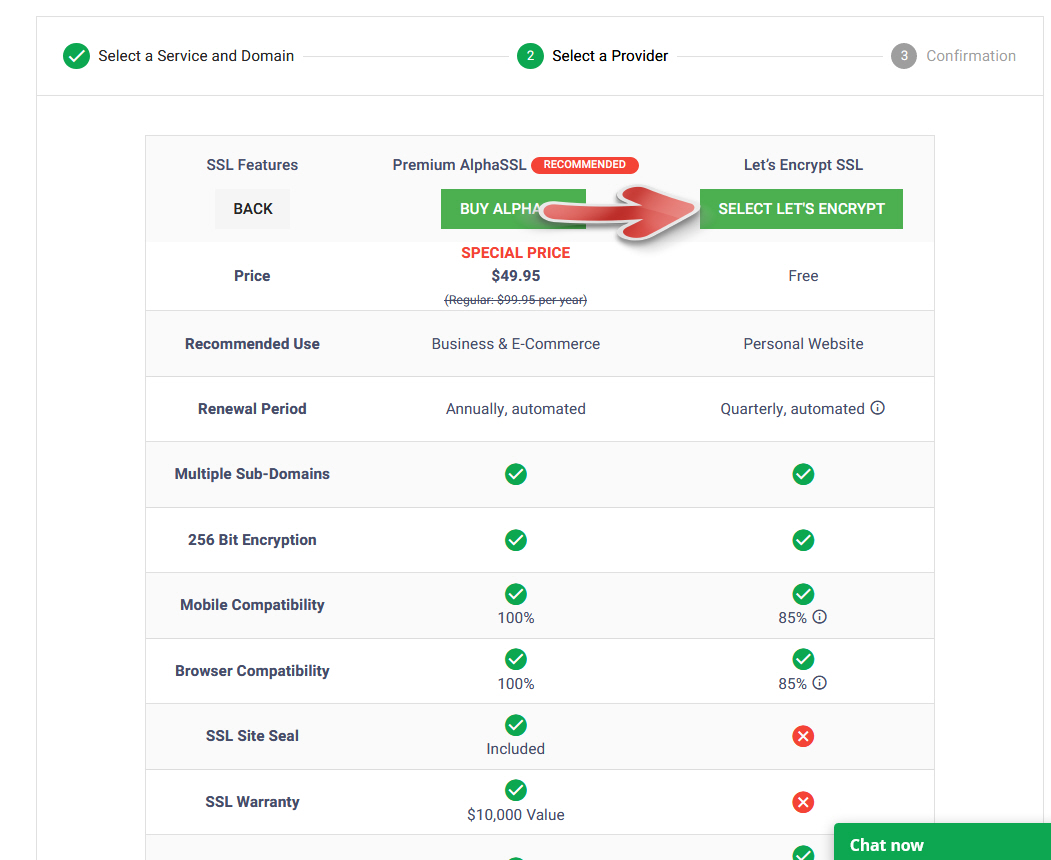
Task: Click the SSL Warranty row label
Action: click(x=252, y=802)
